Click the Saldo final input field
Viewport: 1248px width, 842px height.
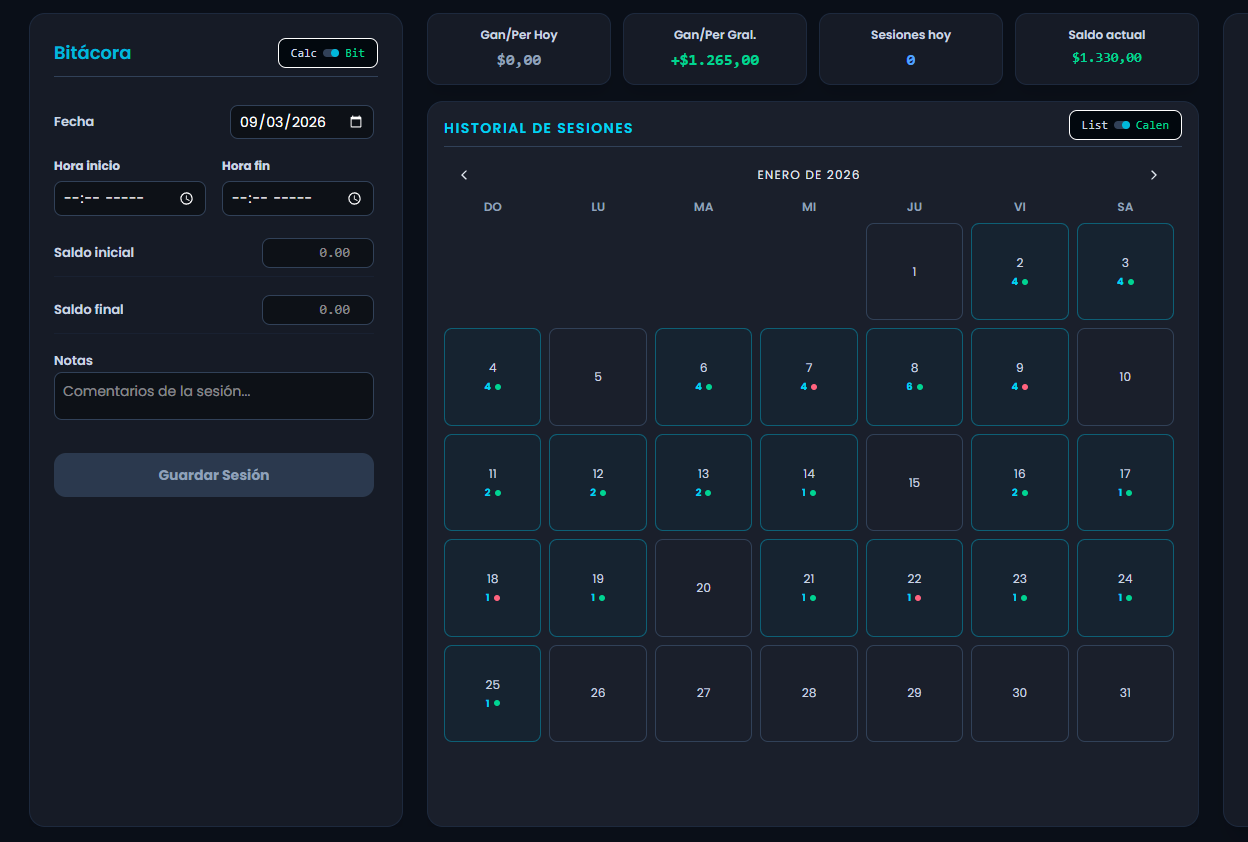point(318,310)
